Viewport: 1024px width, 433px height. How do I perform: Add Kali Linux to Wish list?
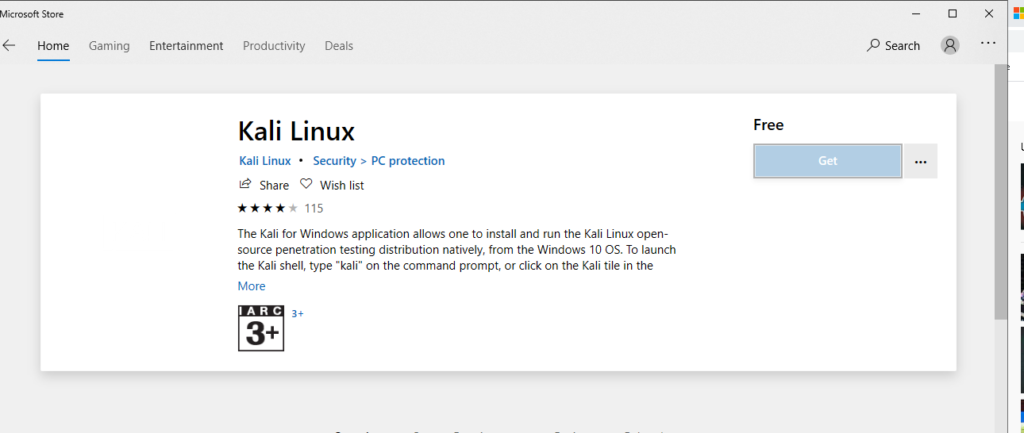pos(332,185)
